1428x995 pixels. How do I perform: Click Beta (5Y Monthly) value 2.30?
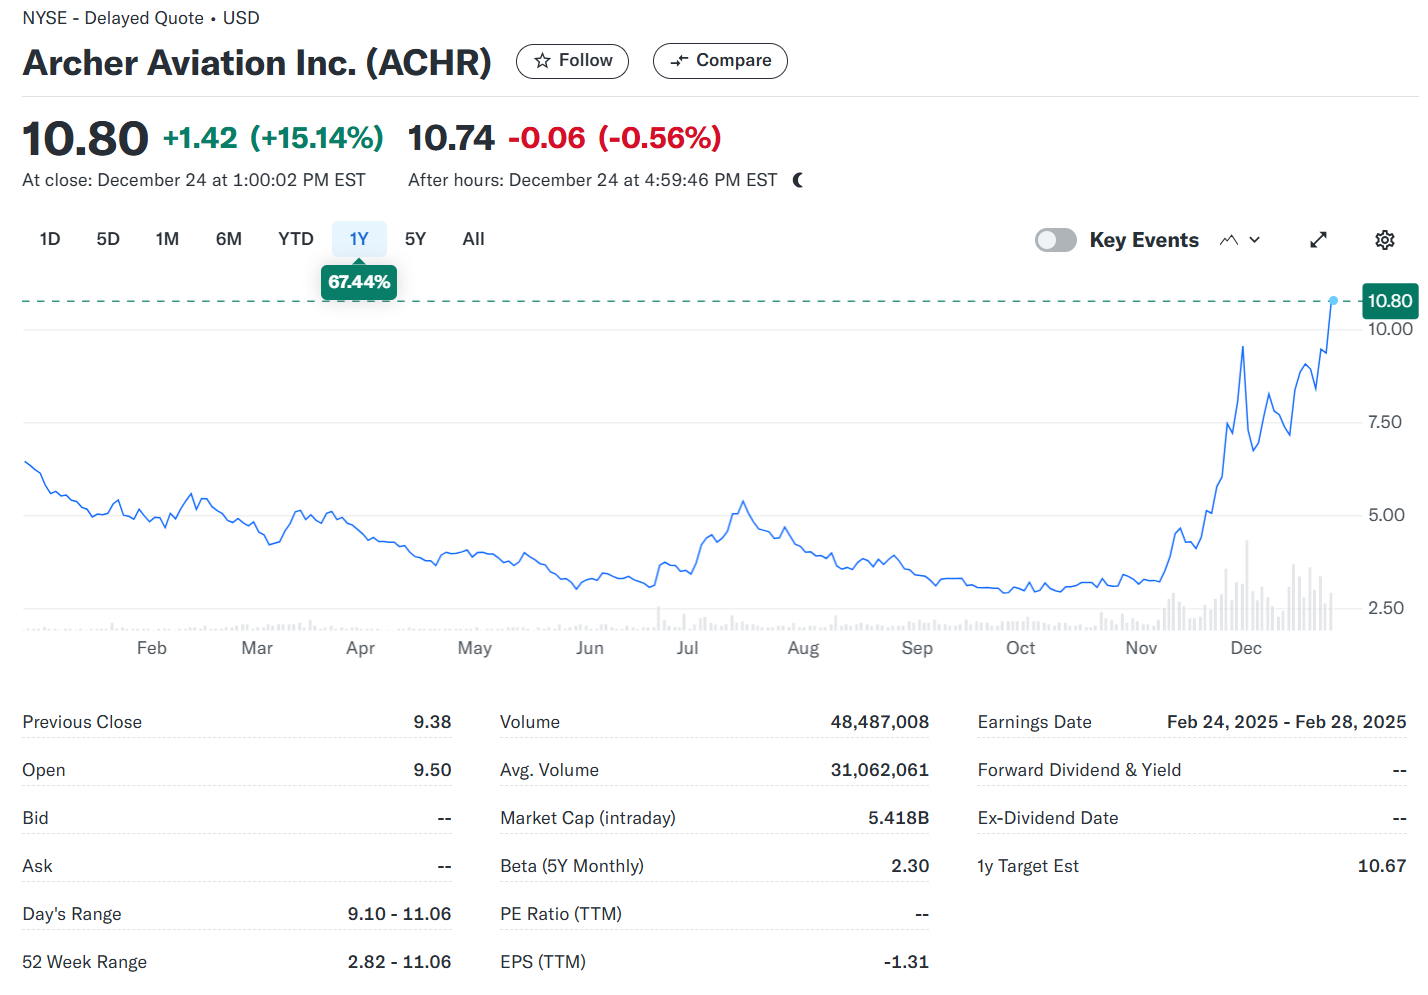[x=910, y=866]
